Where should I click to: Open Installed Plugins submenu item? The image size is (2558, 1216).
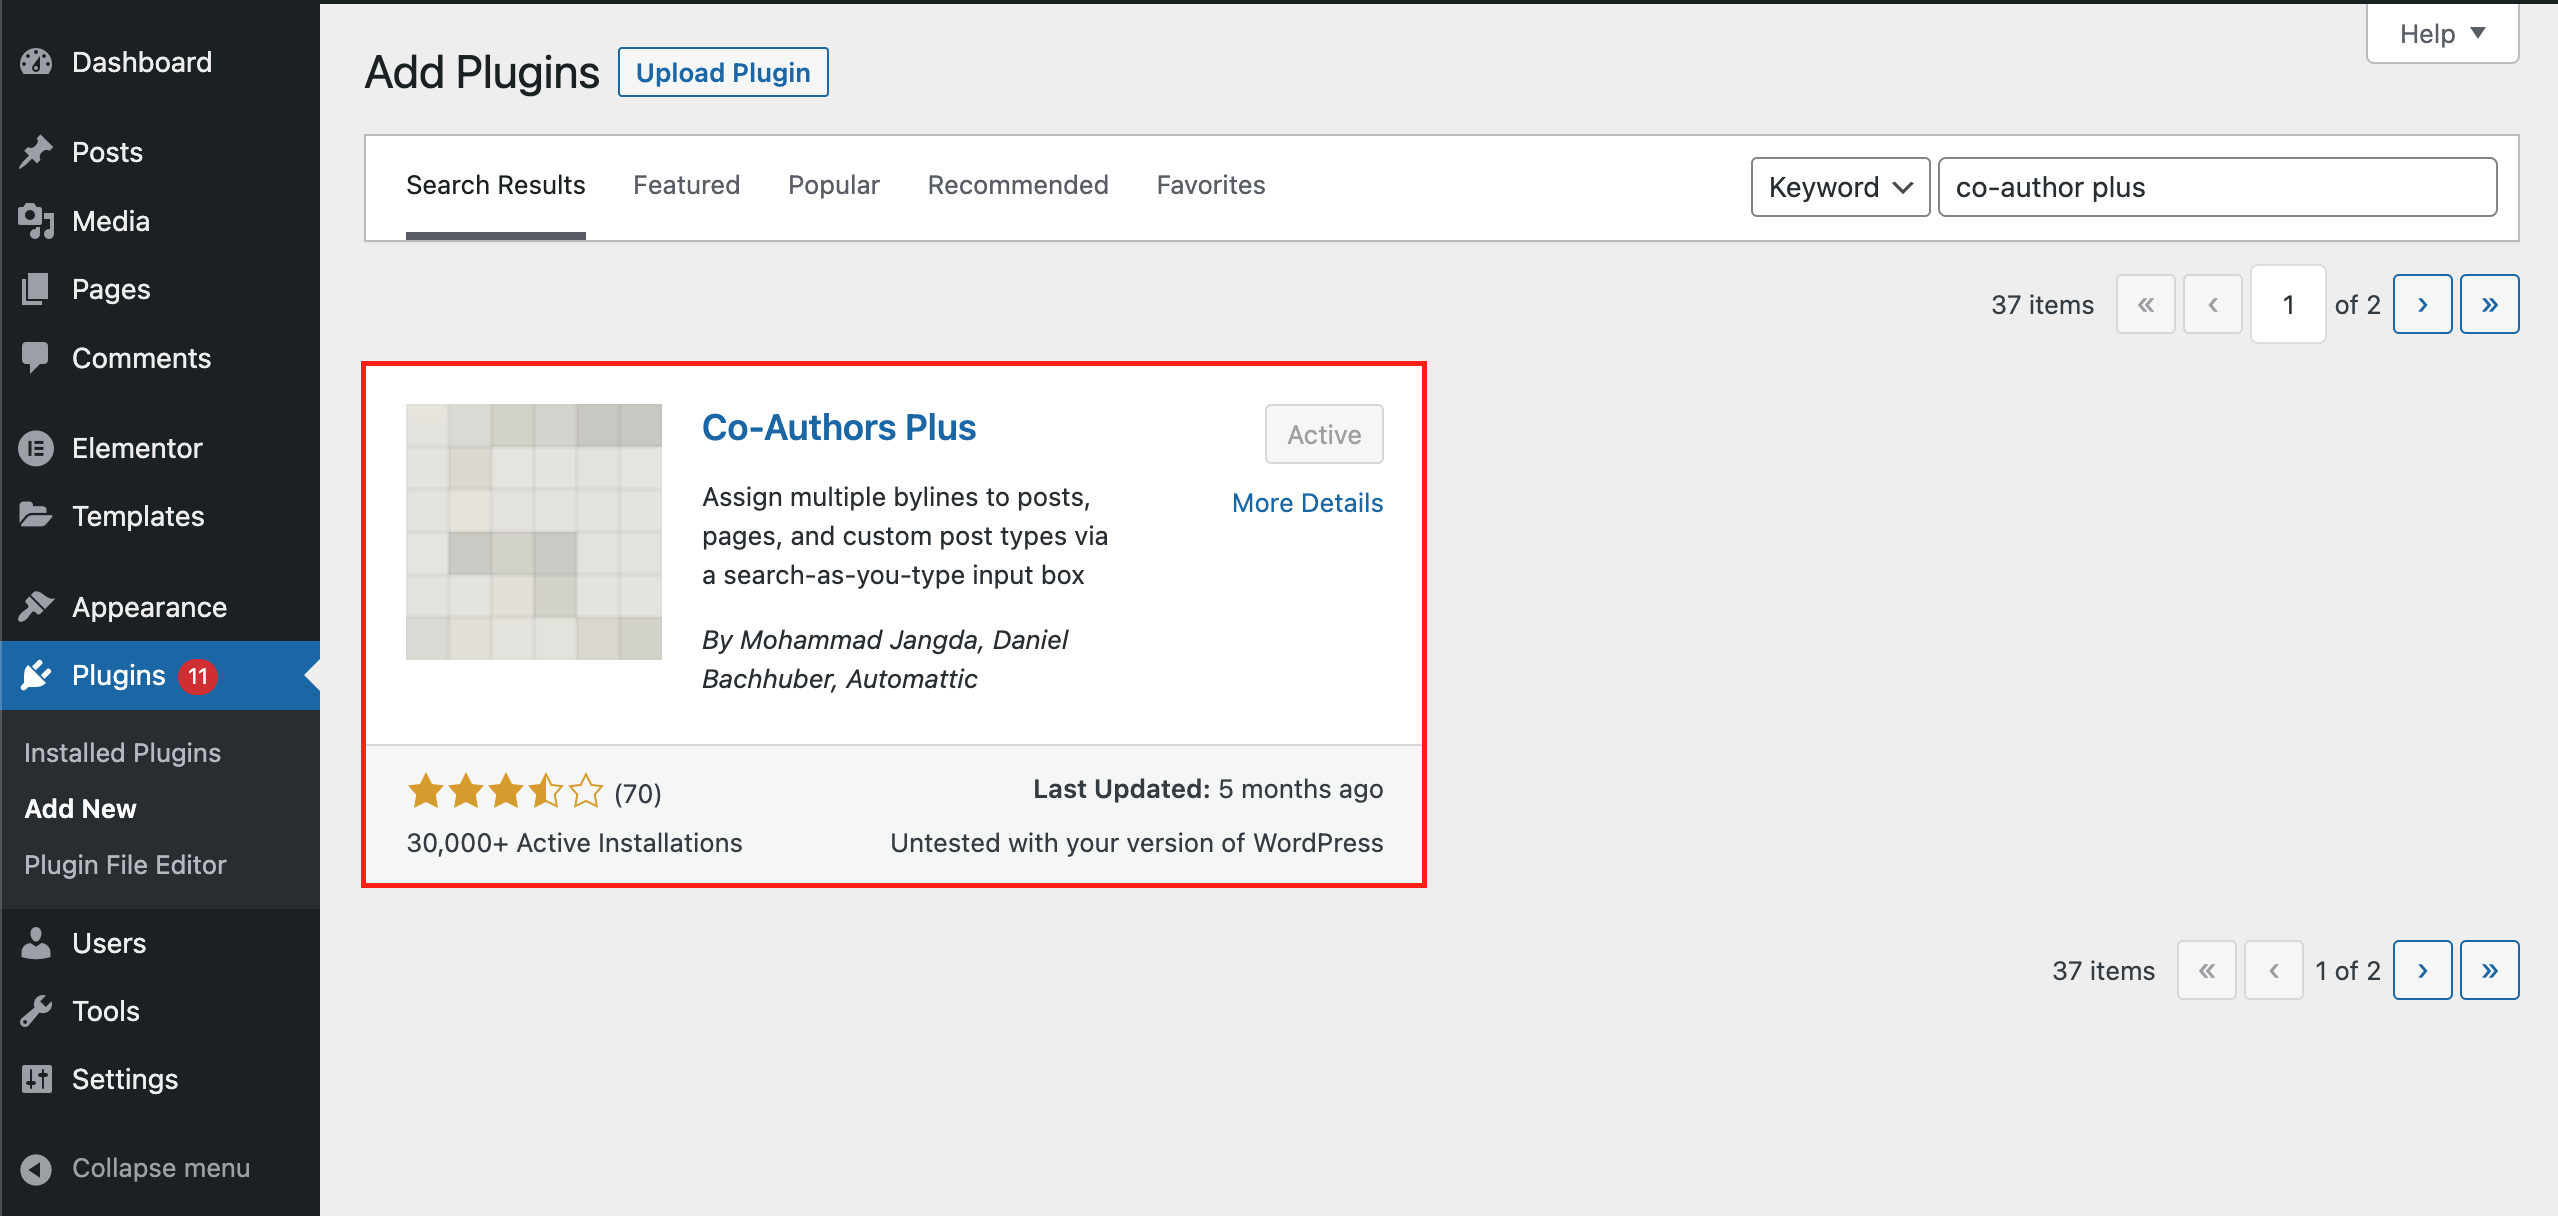point(122,753)
